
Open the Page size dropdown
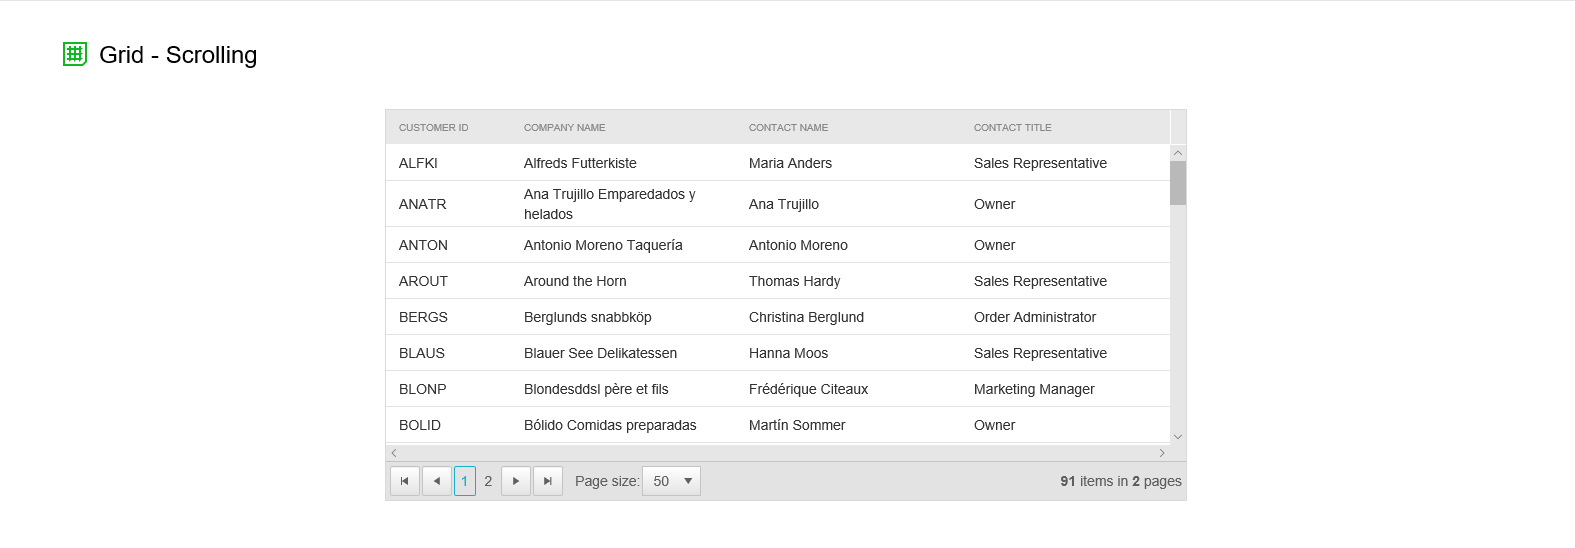671,481
